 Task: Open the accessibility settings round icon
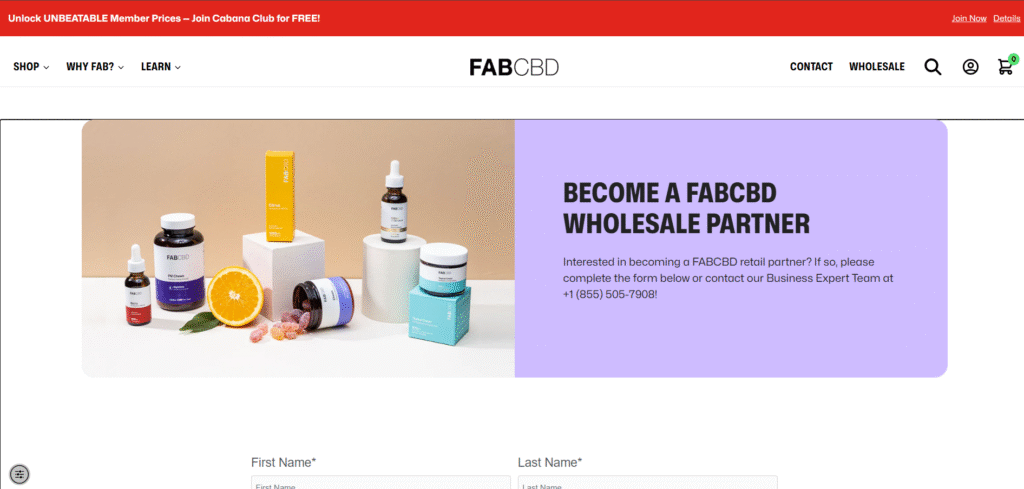click(x=20, y=474)
